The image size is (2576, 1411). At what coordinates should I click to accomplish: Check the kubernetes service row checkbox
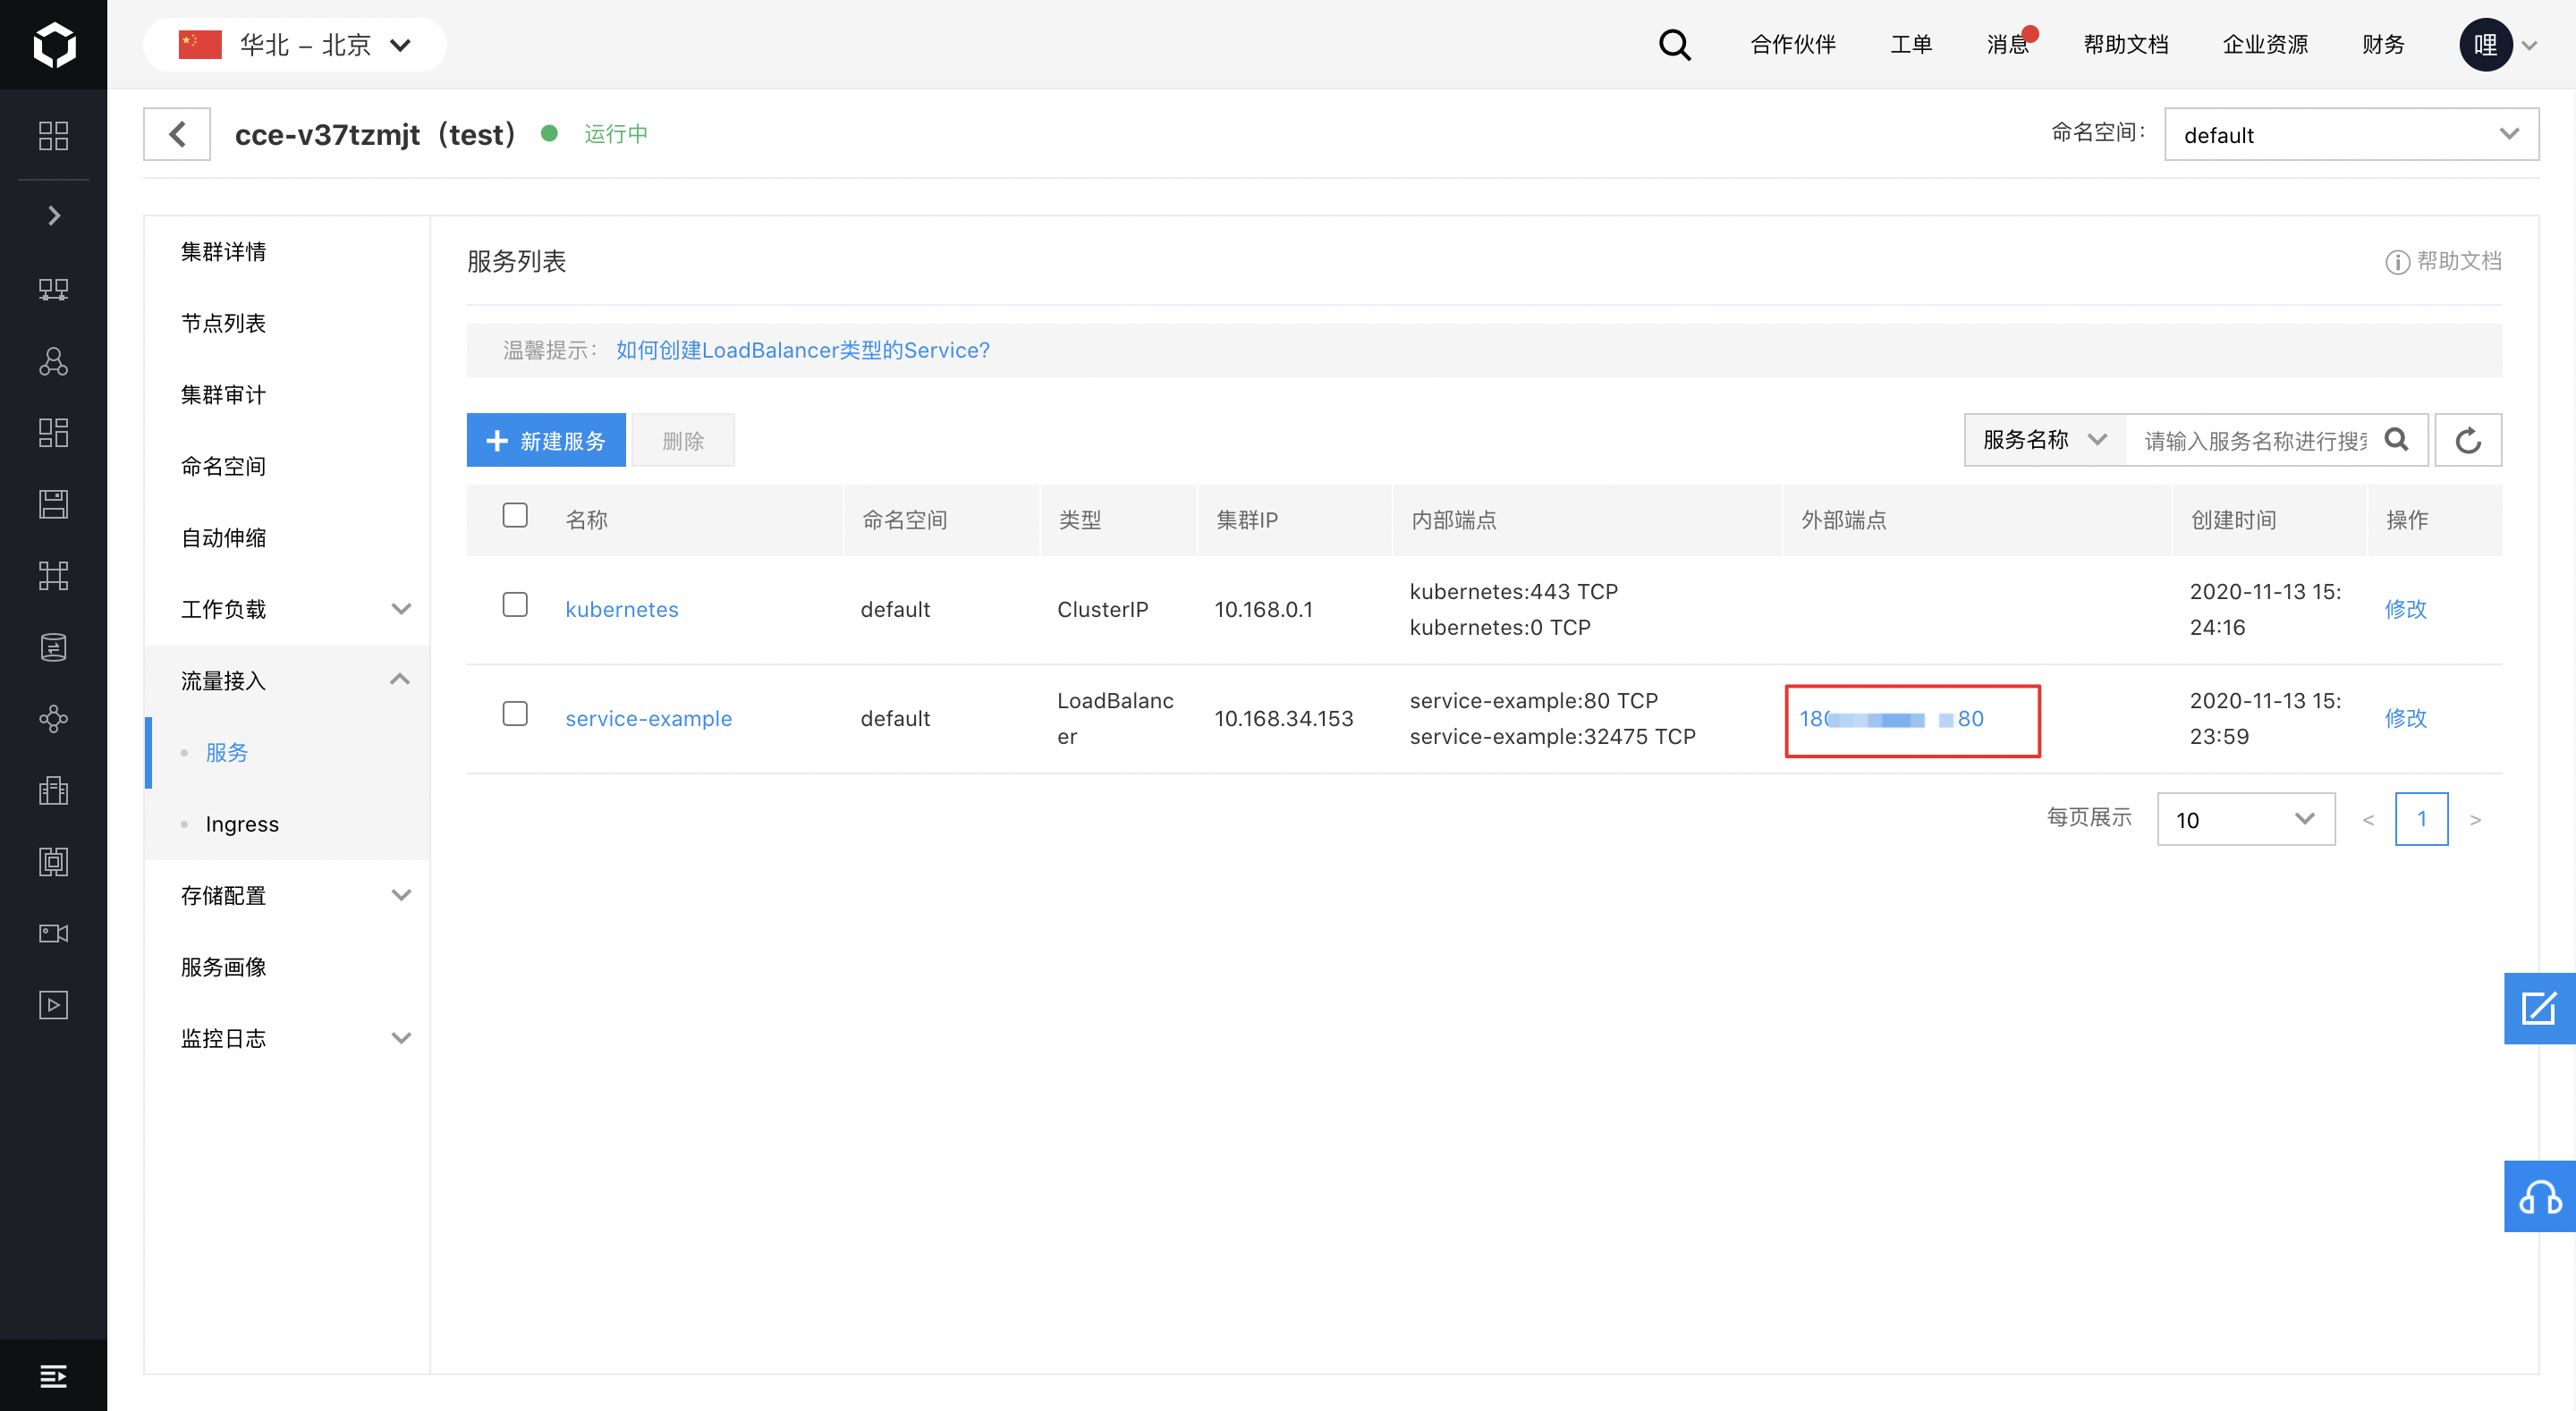click(x=515, y=605)
